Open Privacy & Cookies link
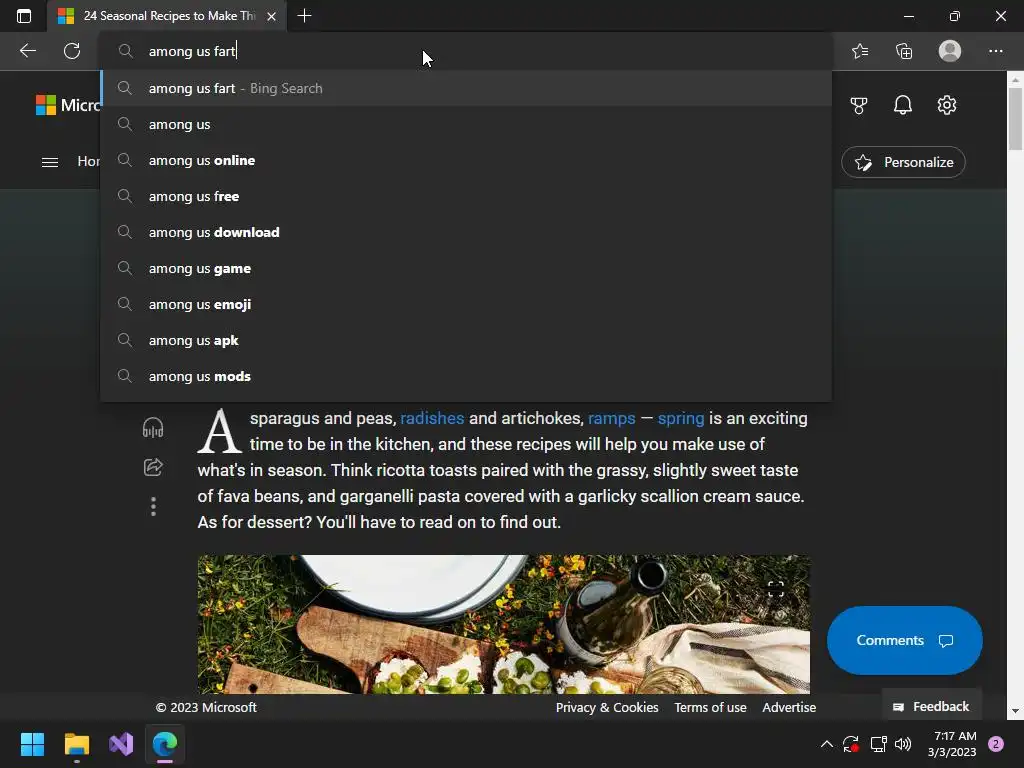Viewport: 1024px width, 768px height. 607,707
